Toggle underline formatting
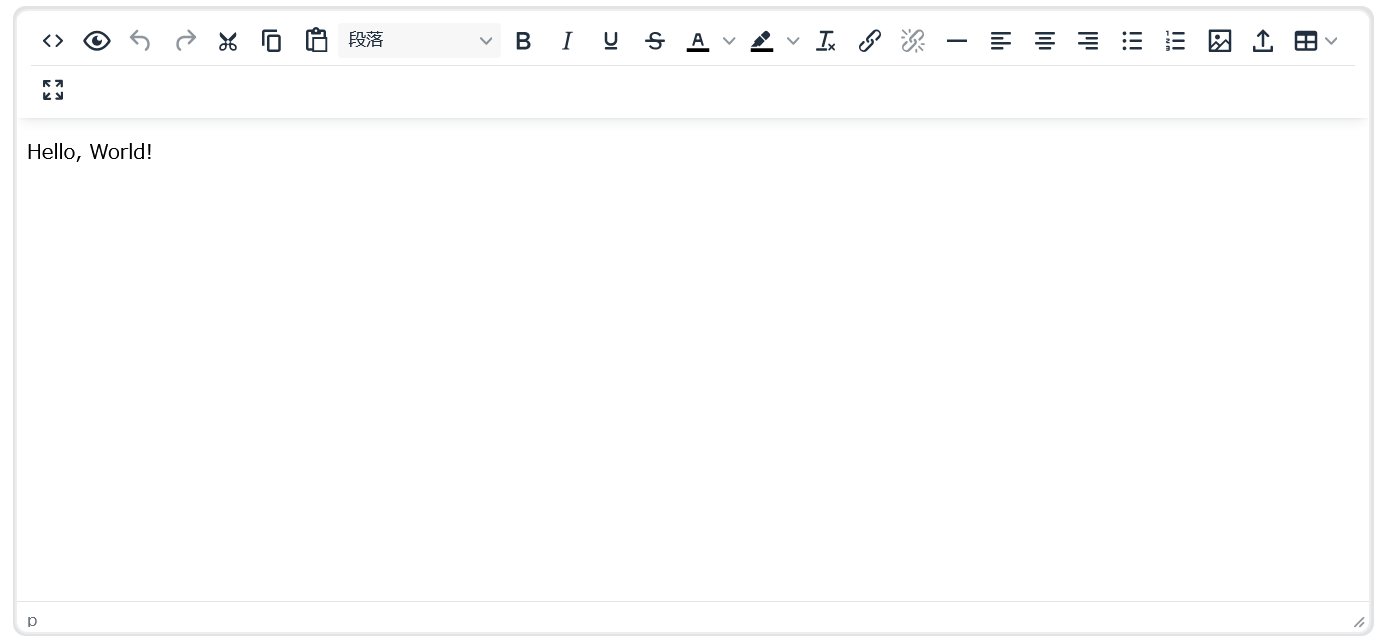1385x641 pixels. pos(611,41)
